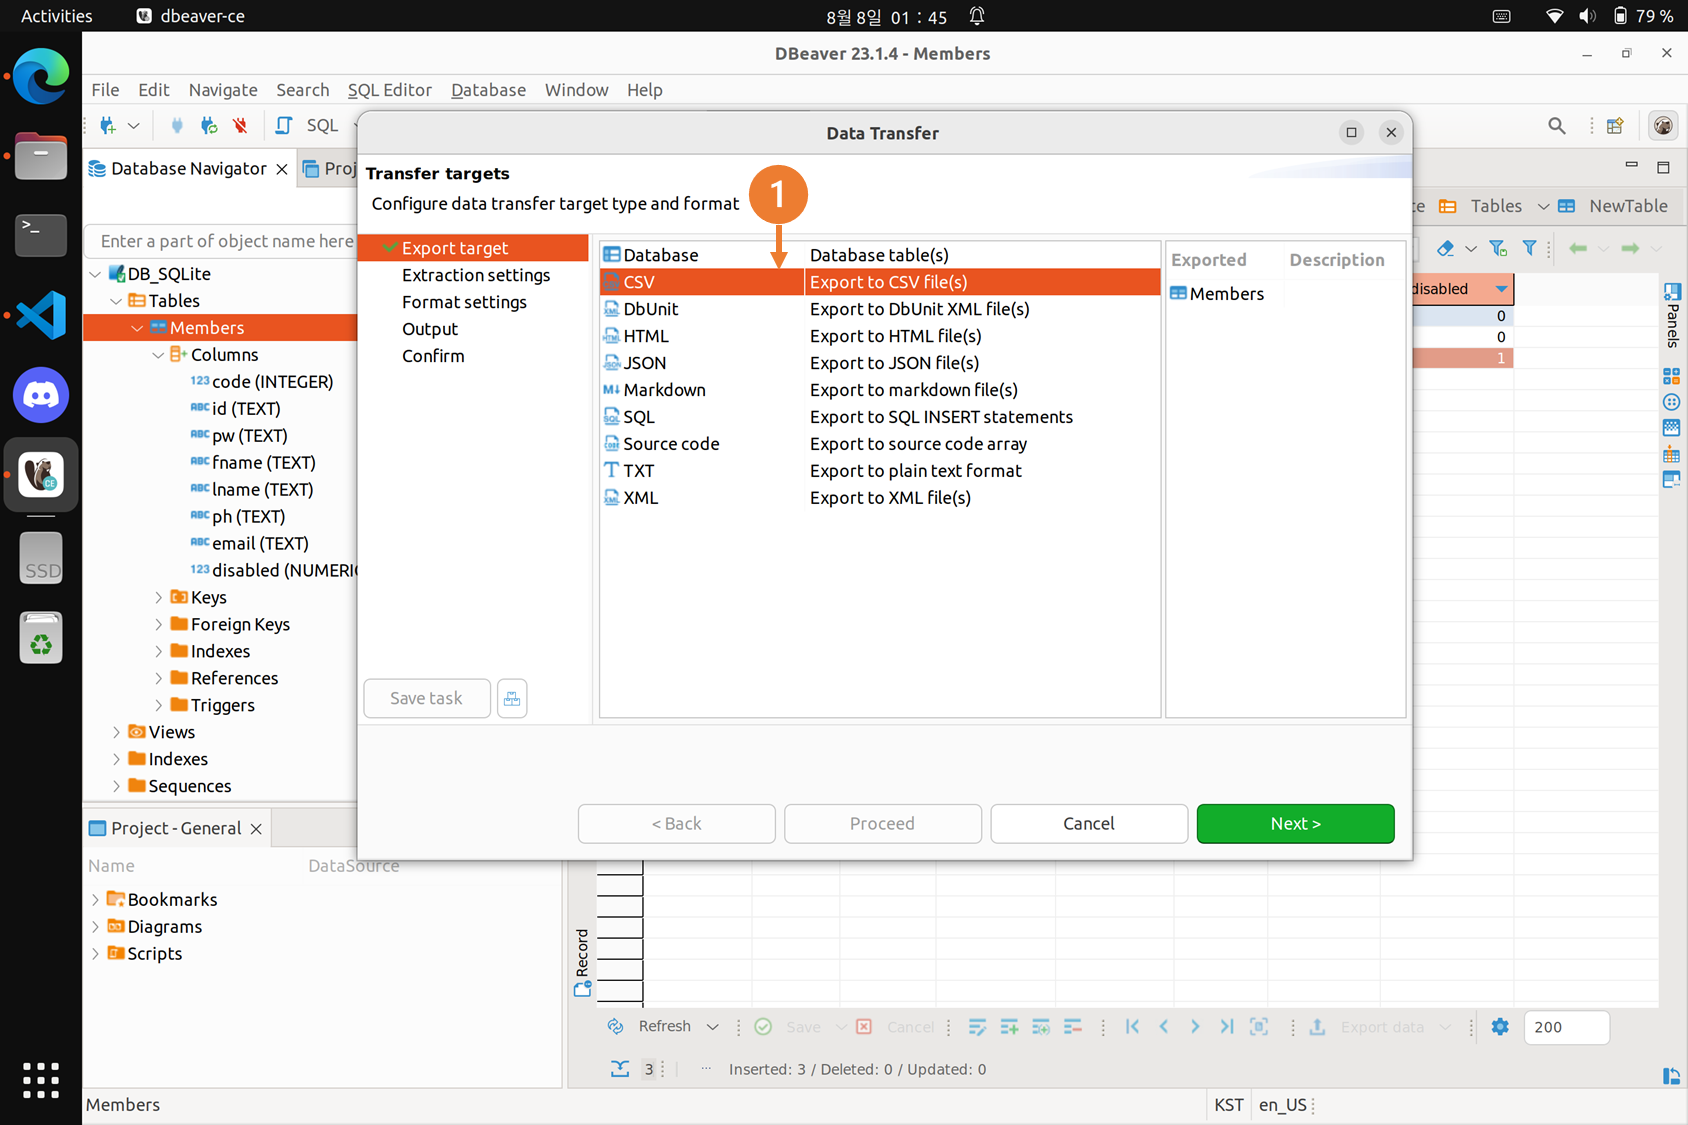Select the HTML export format
This screenshot has height=1125, width=1688.
(x=880, y=336)
